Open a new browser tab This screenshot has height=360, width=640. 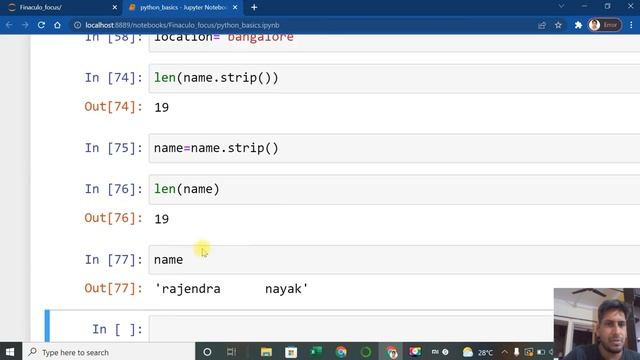point(254,7)
